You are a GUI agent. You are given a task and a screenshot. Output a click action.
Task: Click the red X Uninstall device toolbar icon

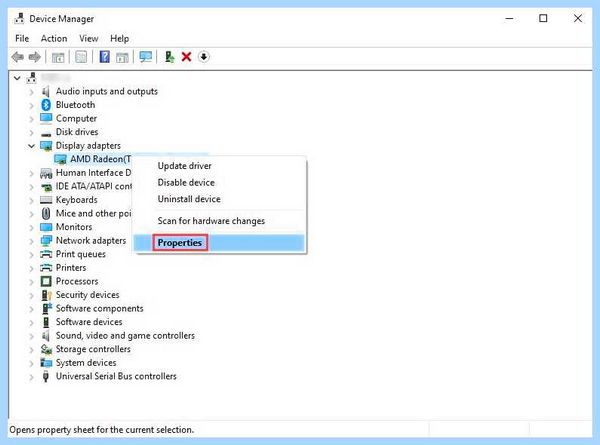[x=186, y=57]
